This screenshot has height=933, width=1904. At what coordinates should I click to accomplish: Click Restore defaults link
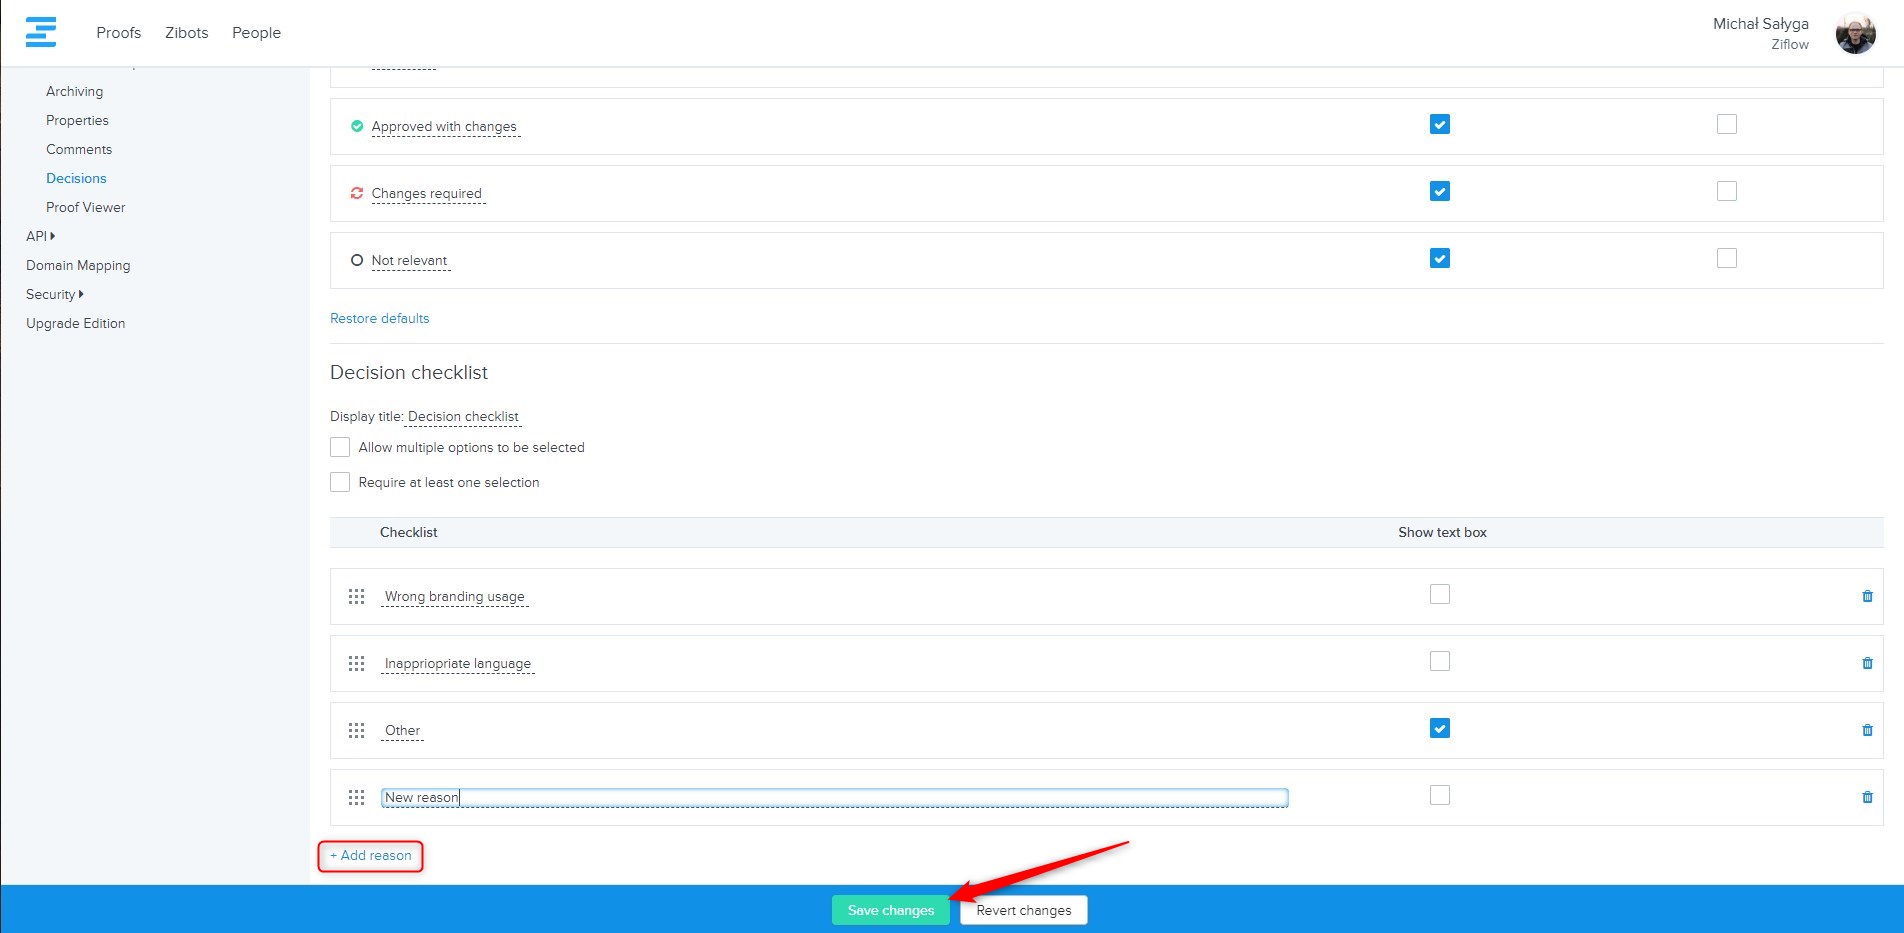(379, 318)
